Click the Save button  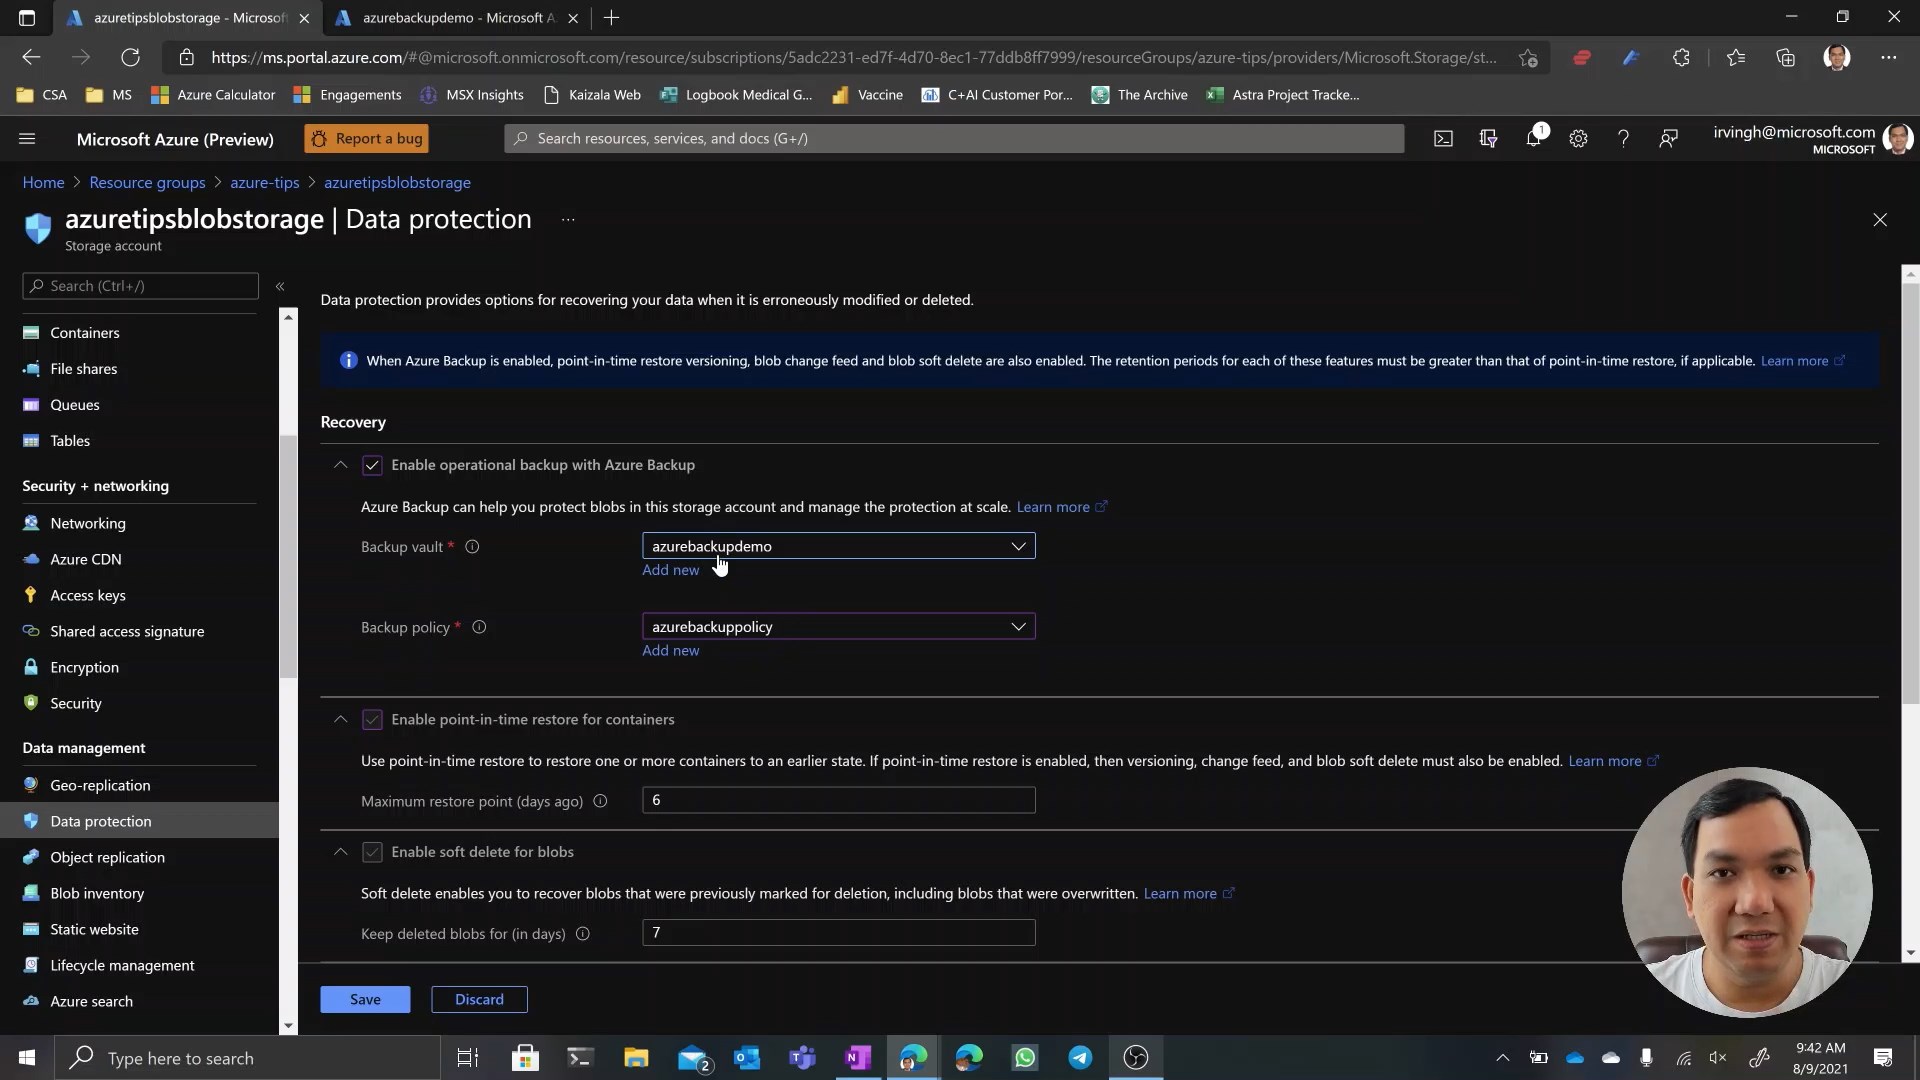pyautogui.click(x=365, y=999)
